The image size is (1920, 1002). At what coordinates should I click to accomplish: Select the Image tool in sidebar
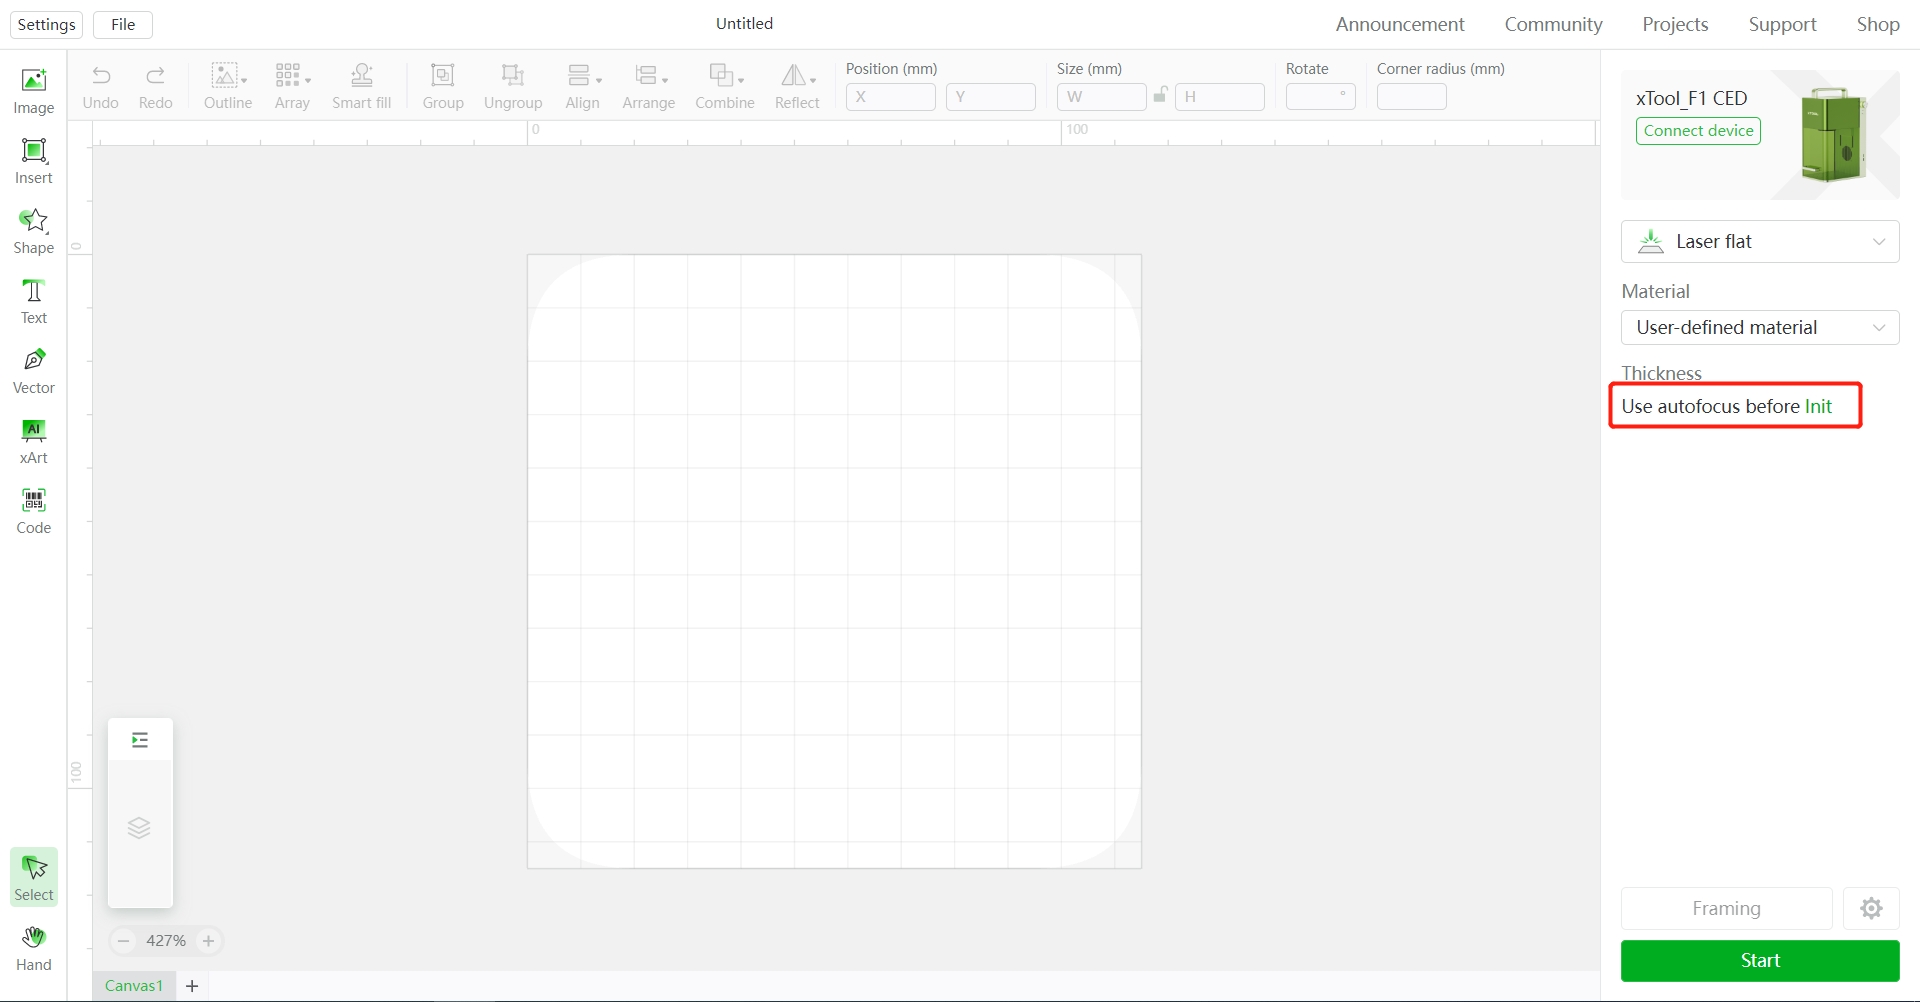point(34,91)
